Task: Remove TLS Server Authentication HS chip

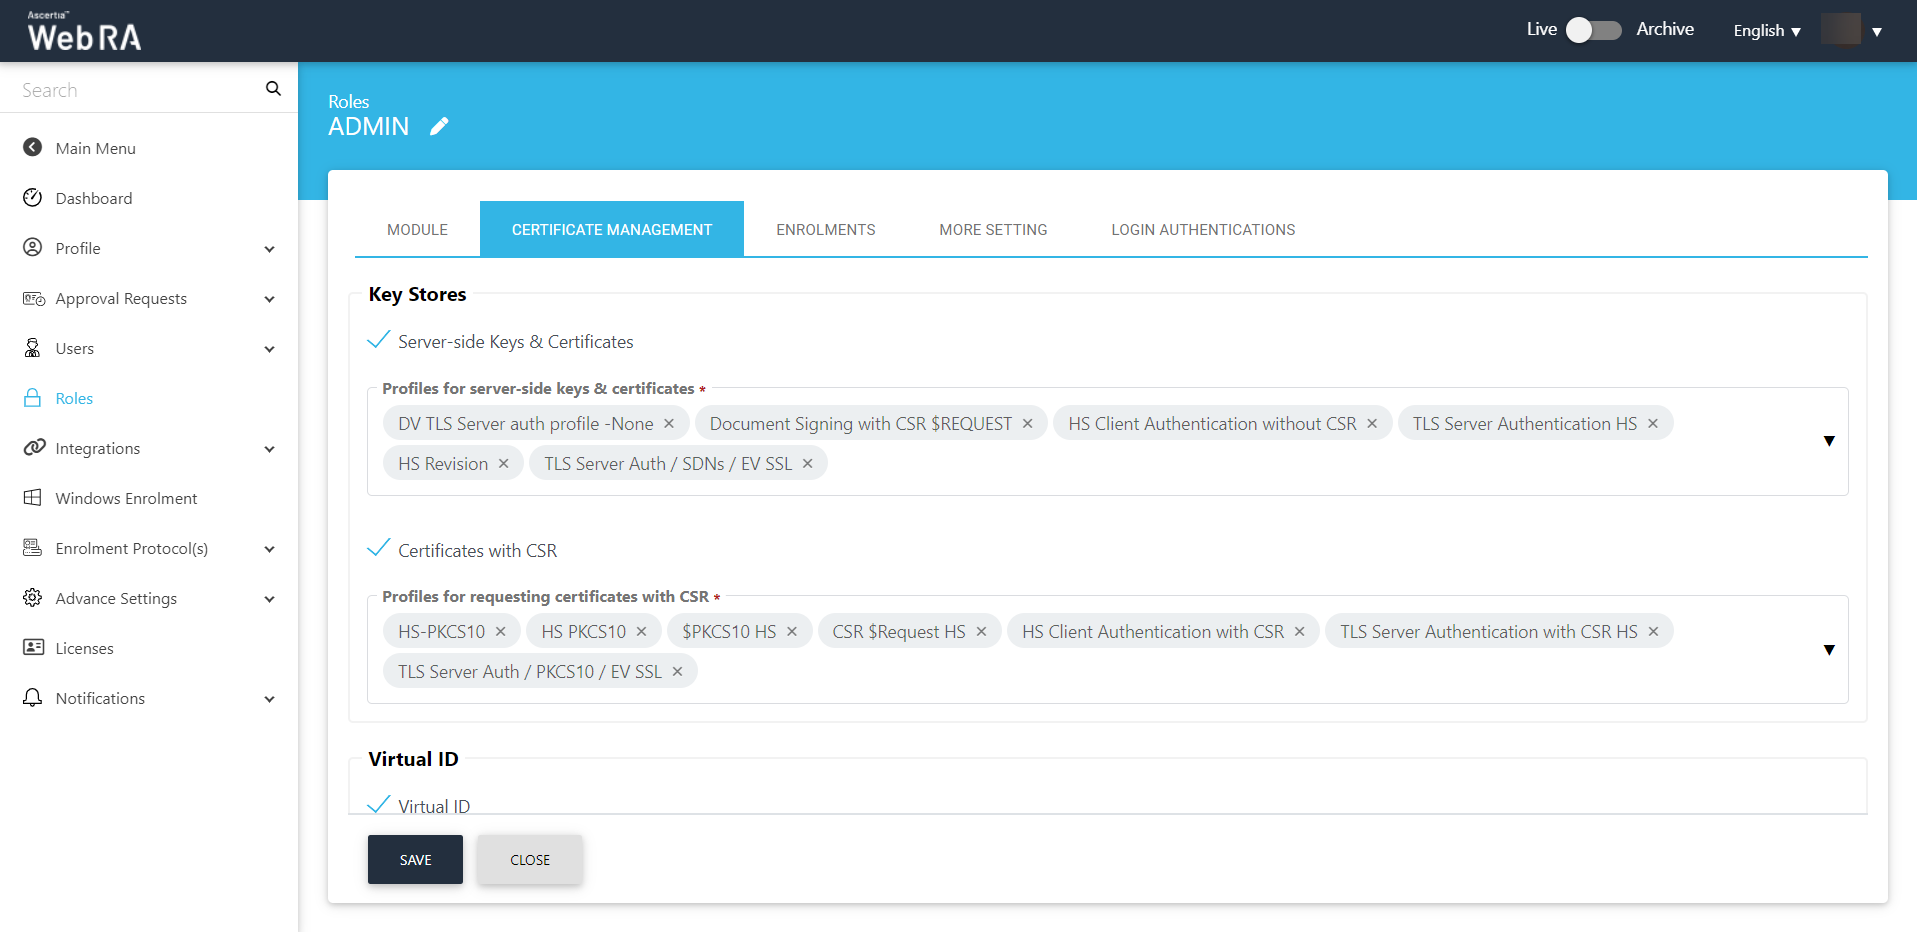Action: click(x=1653, y=424)
